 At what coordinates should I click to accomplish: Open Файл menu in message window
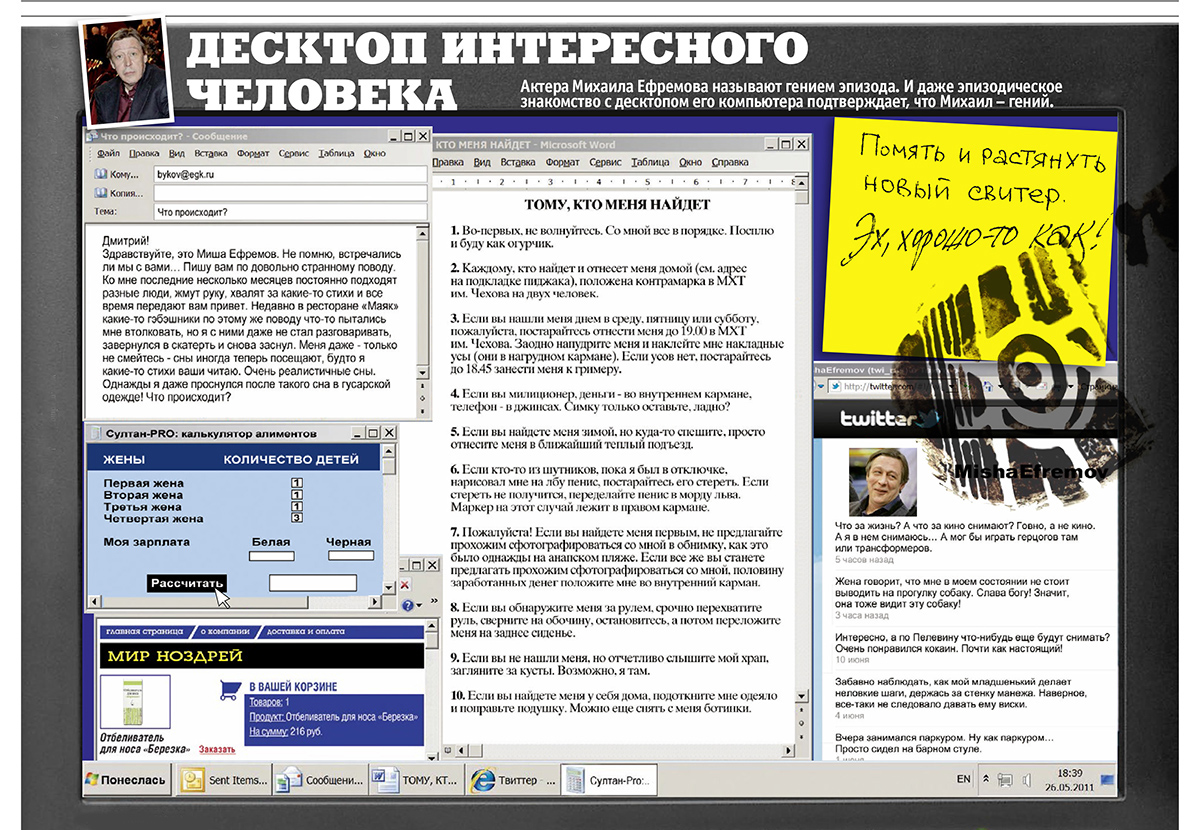109,154
